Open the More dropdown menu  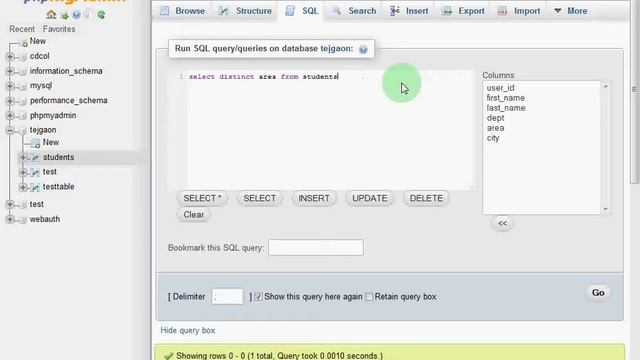pyautogui.click(x=571, y=11)
